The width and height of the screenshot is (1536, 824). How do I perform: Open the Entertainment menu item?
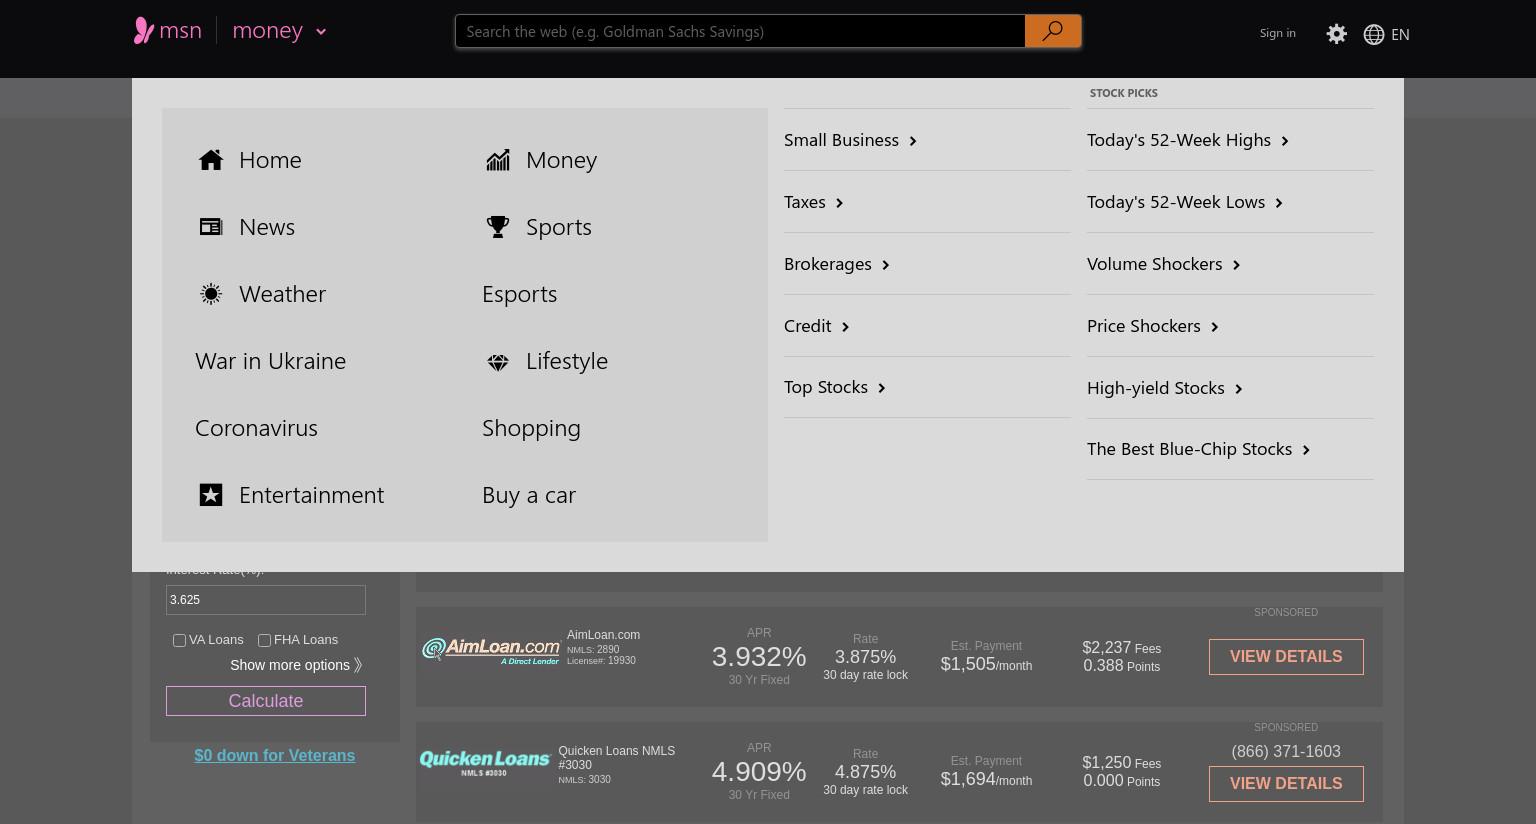point(311,495)
